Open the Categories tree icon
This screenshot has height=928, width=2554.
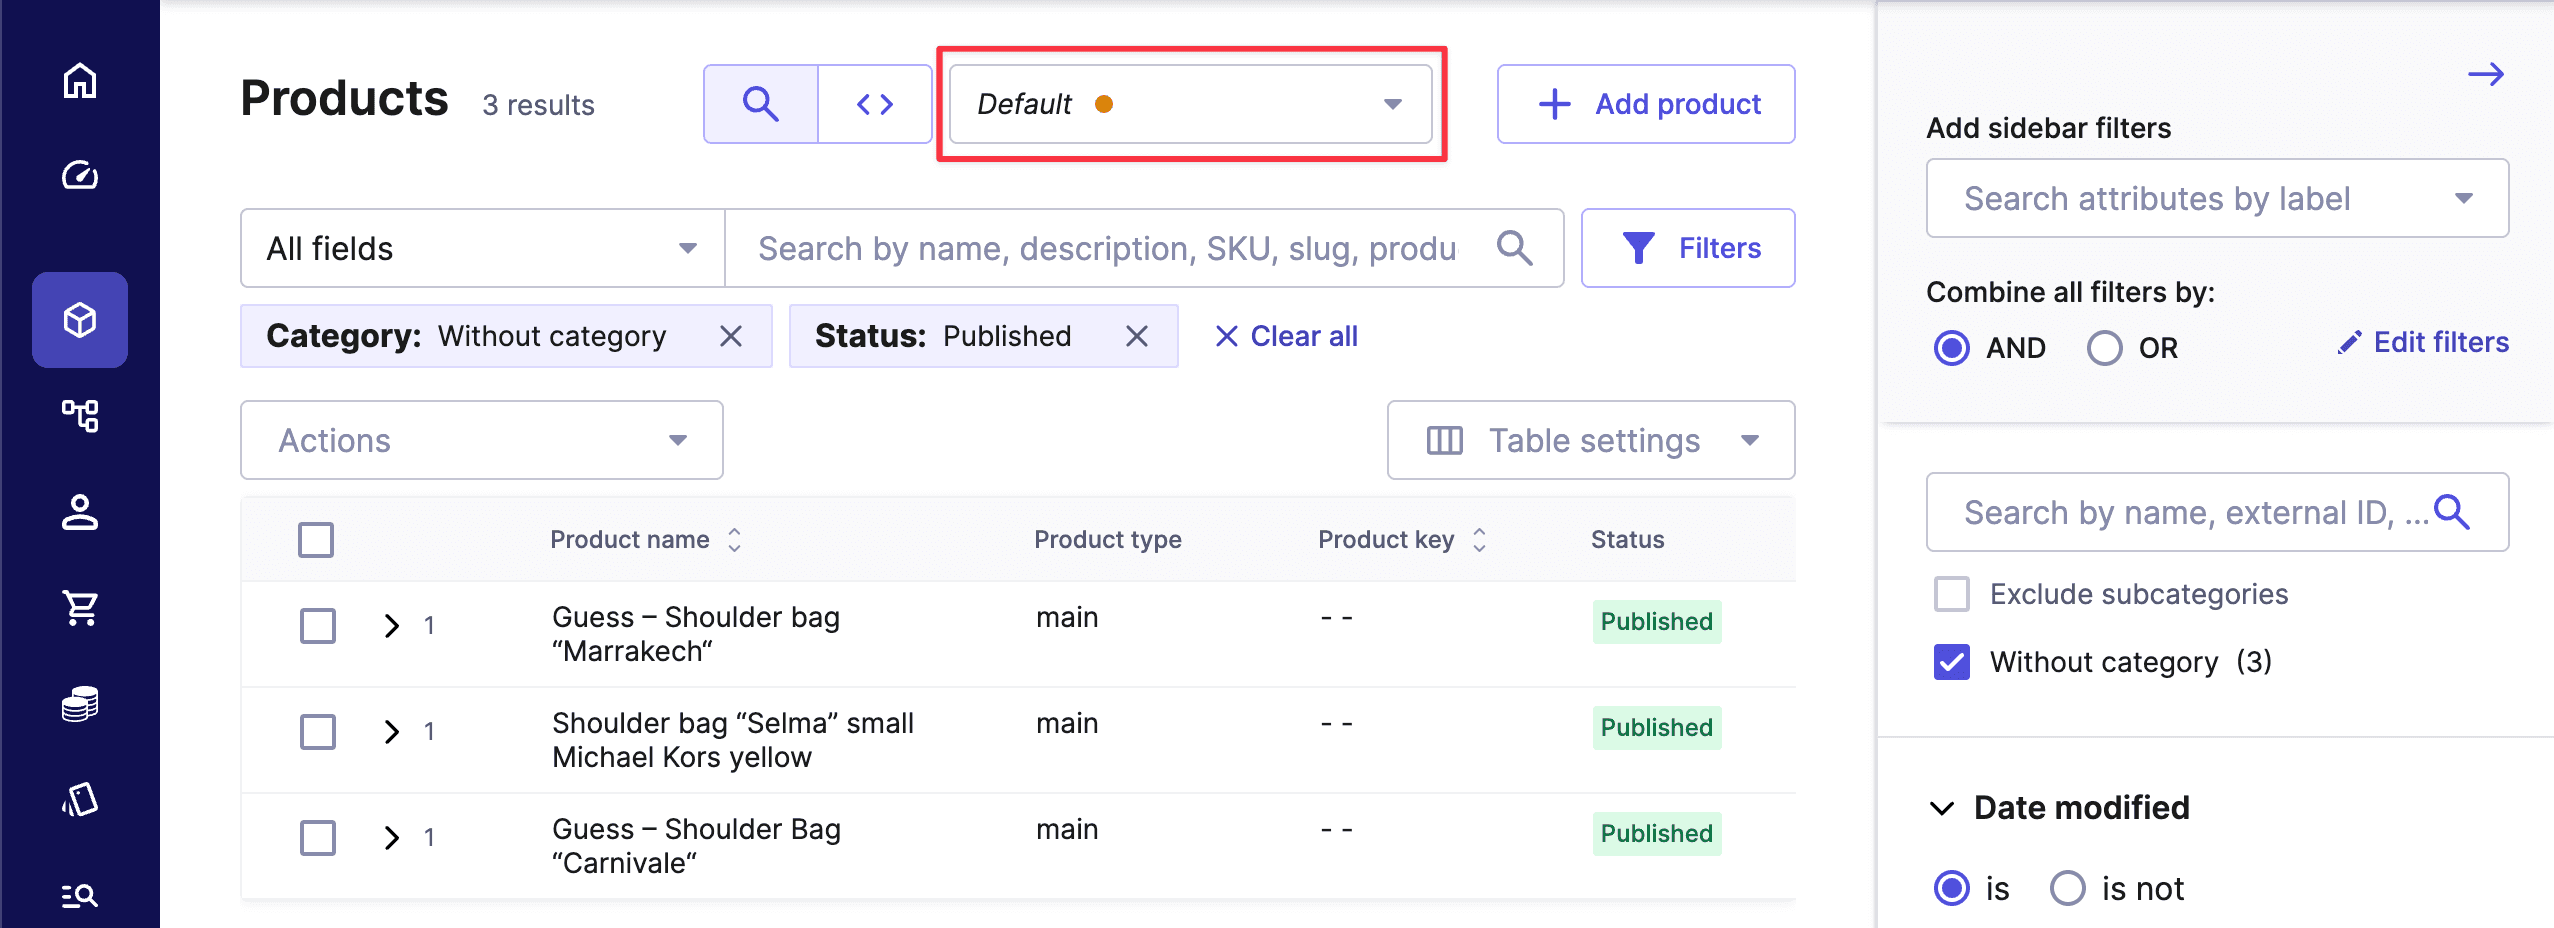(80, 415)
